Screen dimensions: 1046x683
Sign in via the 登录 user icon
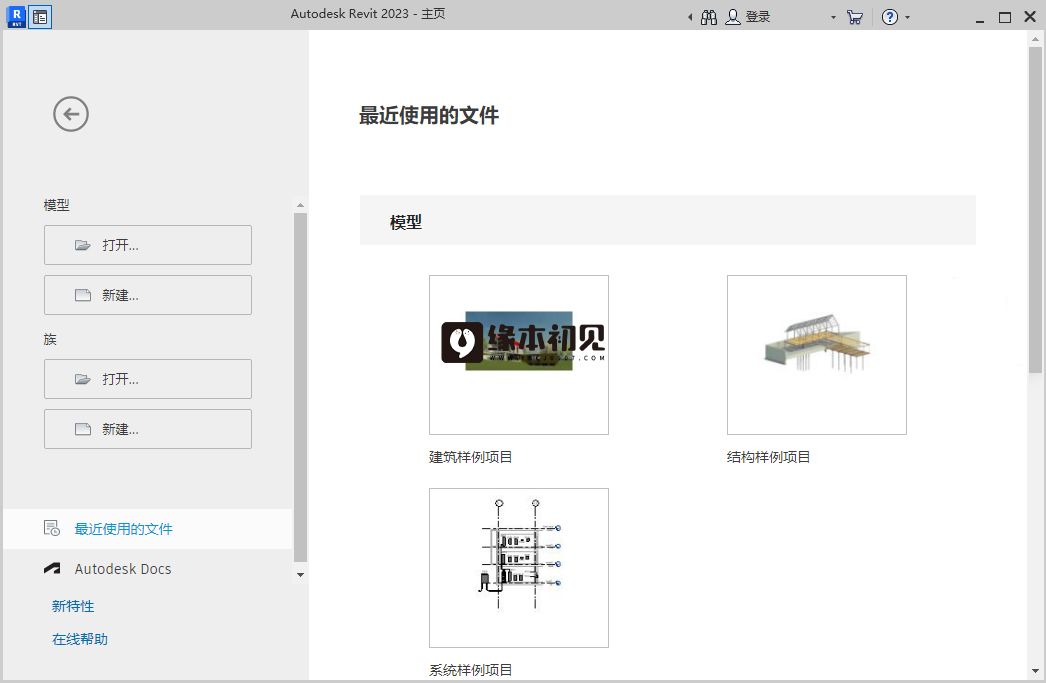click(x=732, y=17)
